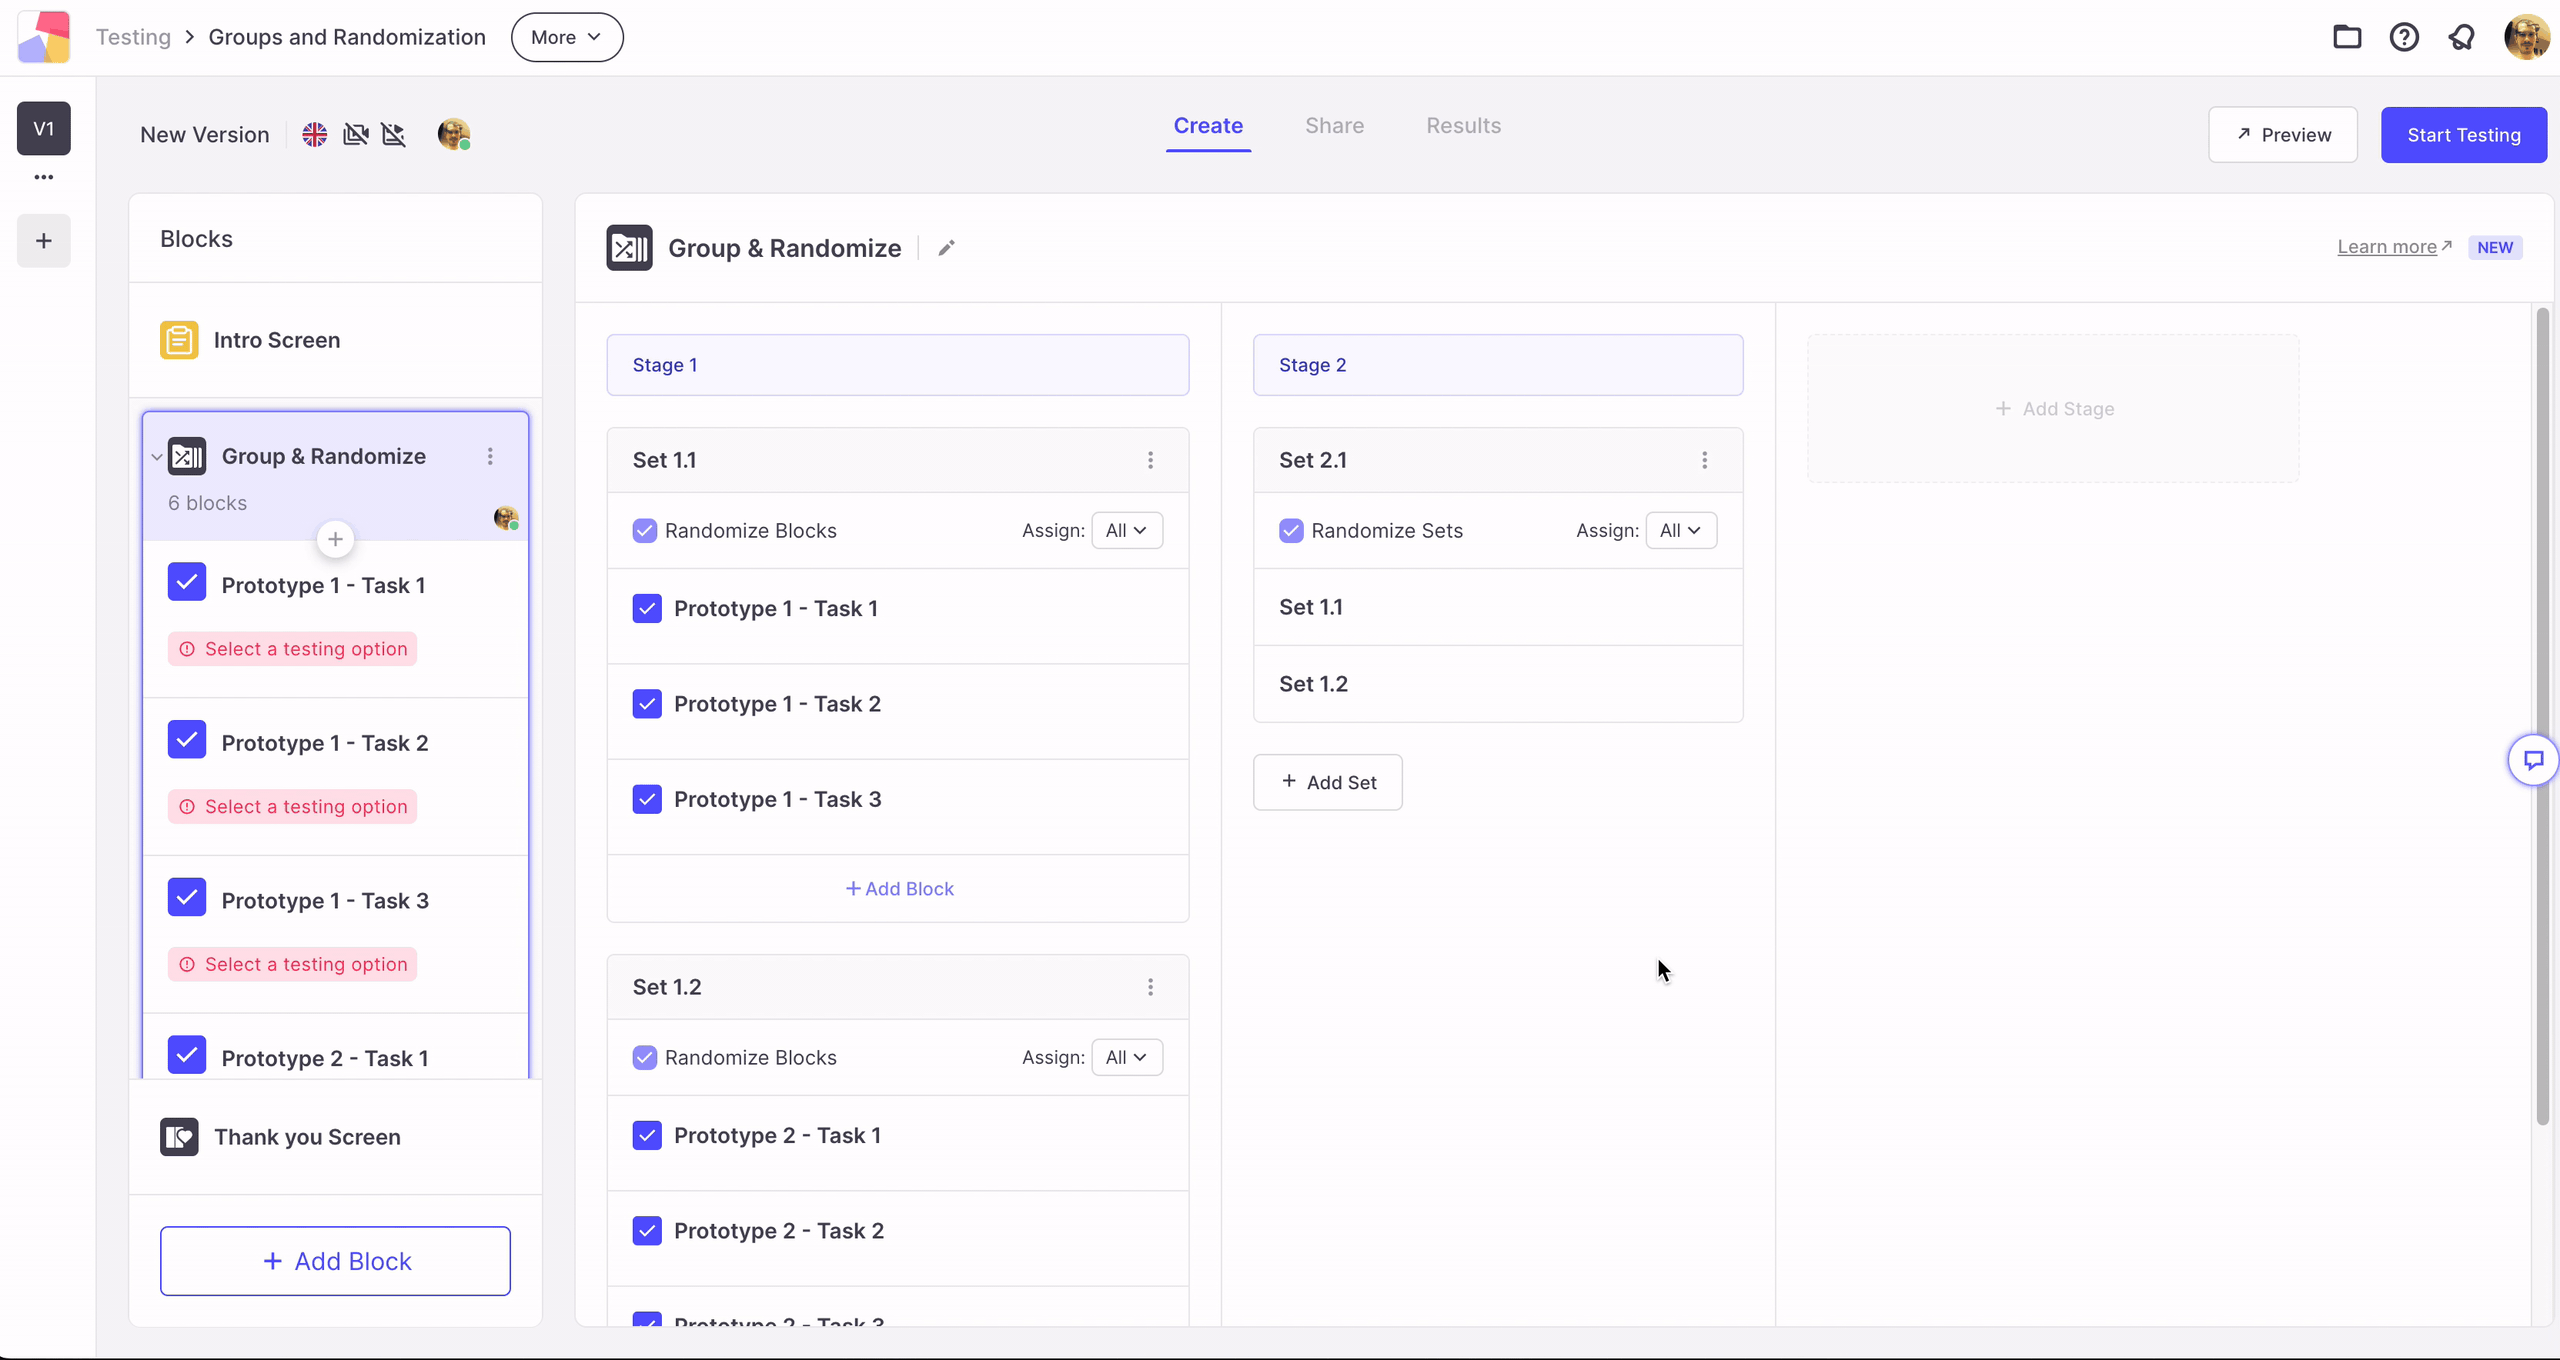Click the Start Testing button
This screenshot has height=1360, width=2560.
point(2464,135)
